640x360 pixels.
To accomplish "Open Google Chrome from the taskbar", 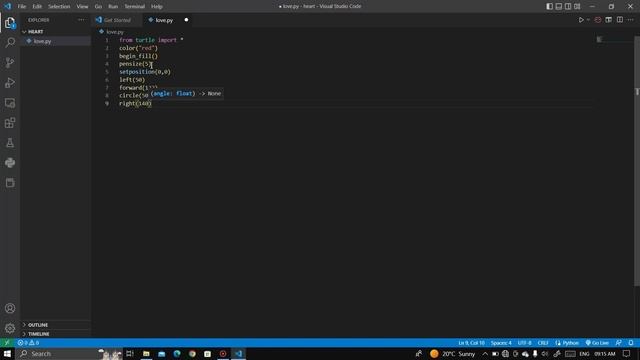I will [192, 353].
